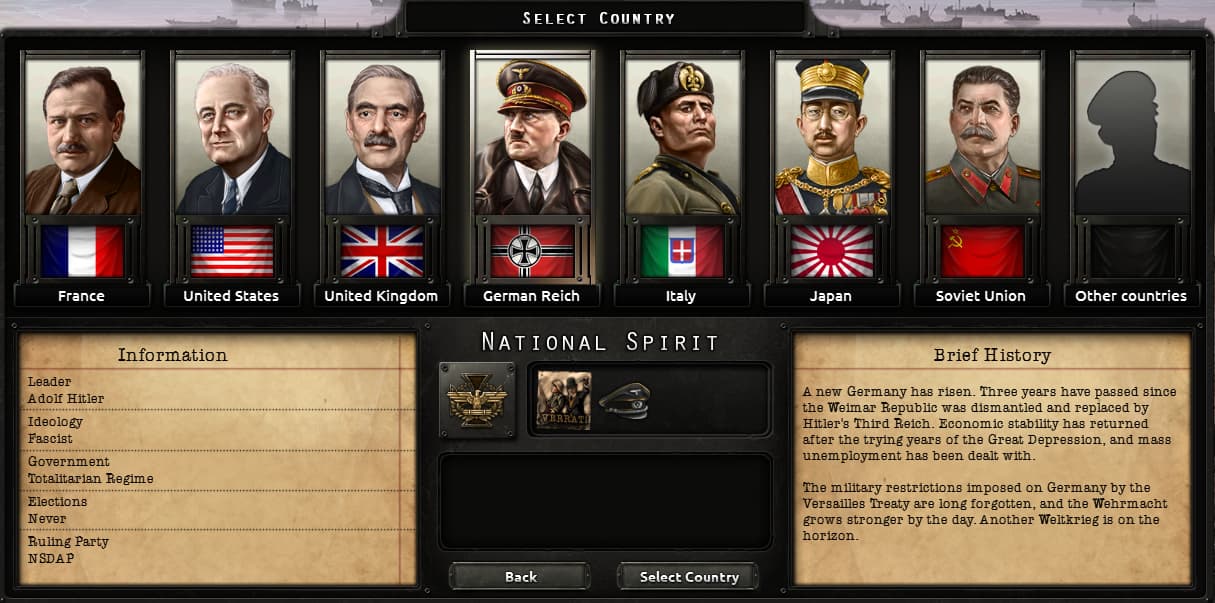This screenshot has height=603, width=1215.
Task: Click the Other countries label
Action: 1131,296
